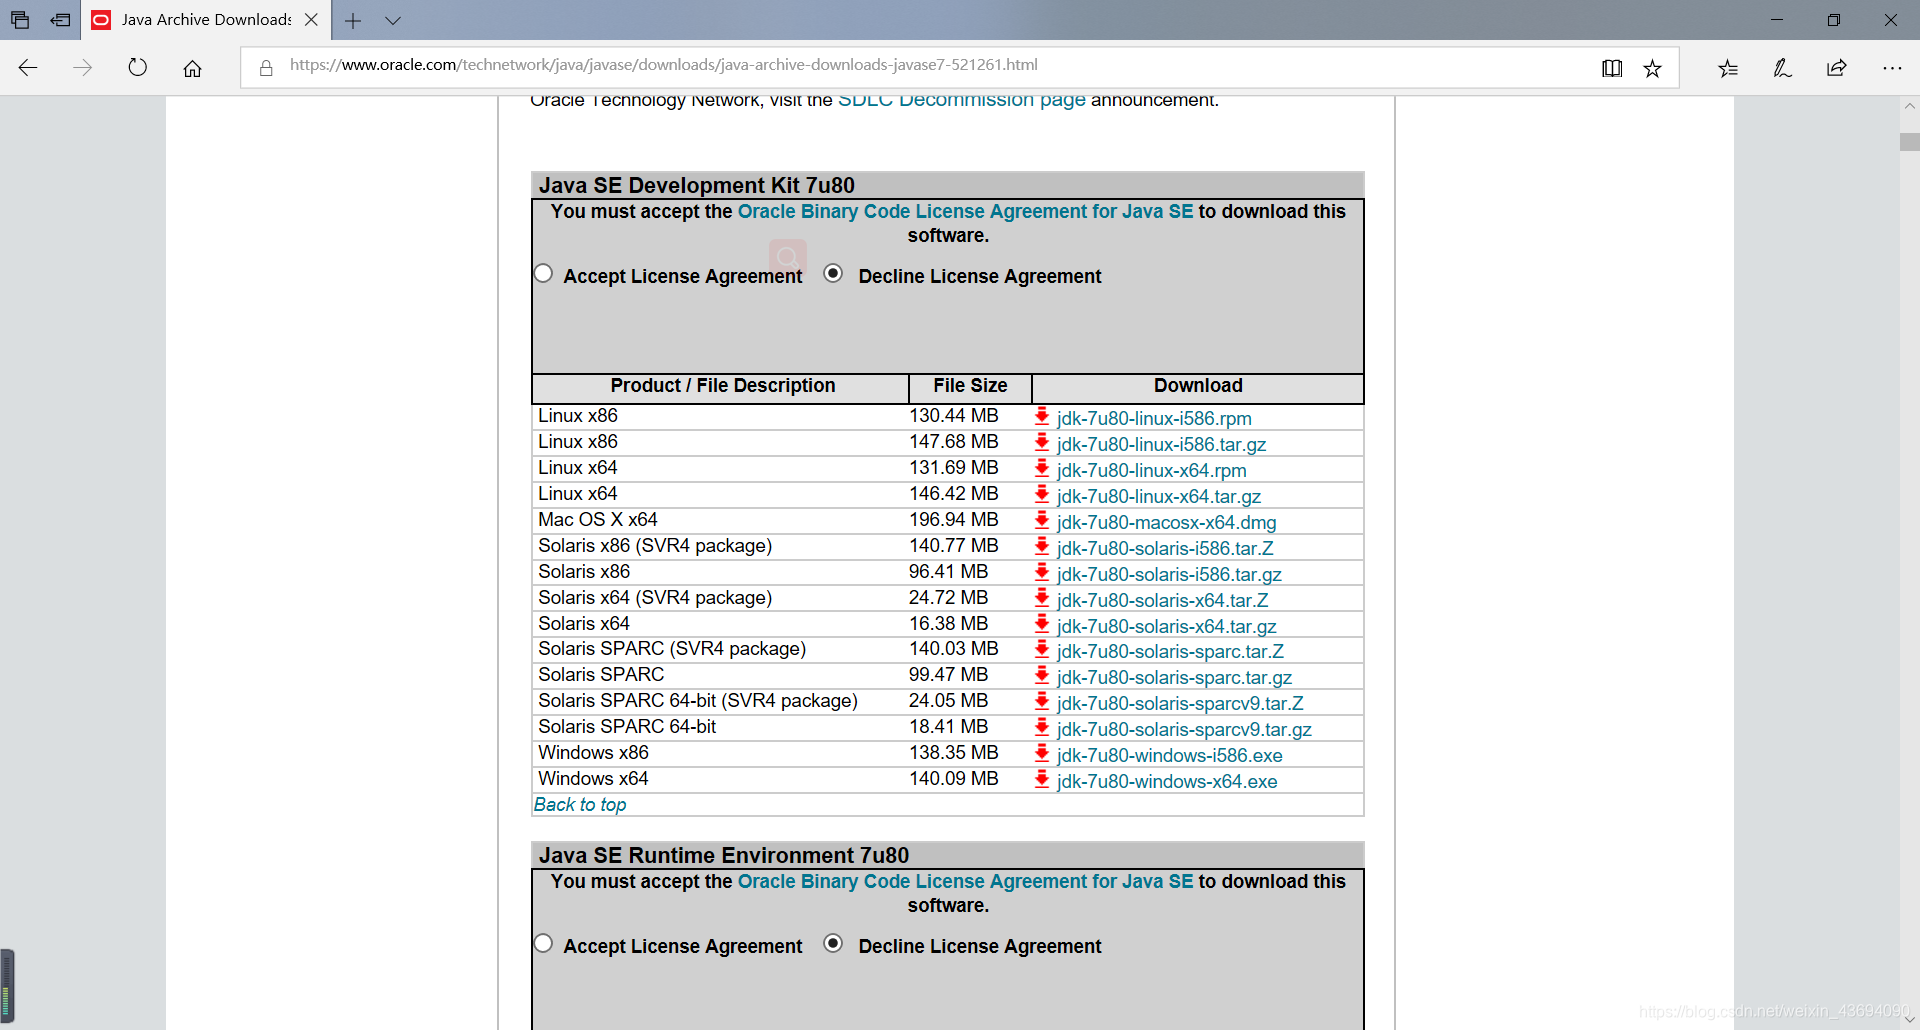Open the Add notes pen icon
This screenshot has width=1920, height=1030.
pyautogui.click(x=1782, y=68)
